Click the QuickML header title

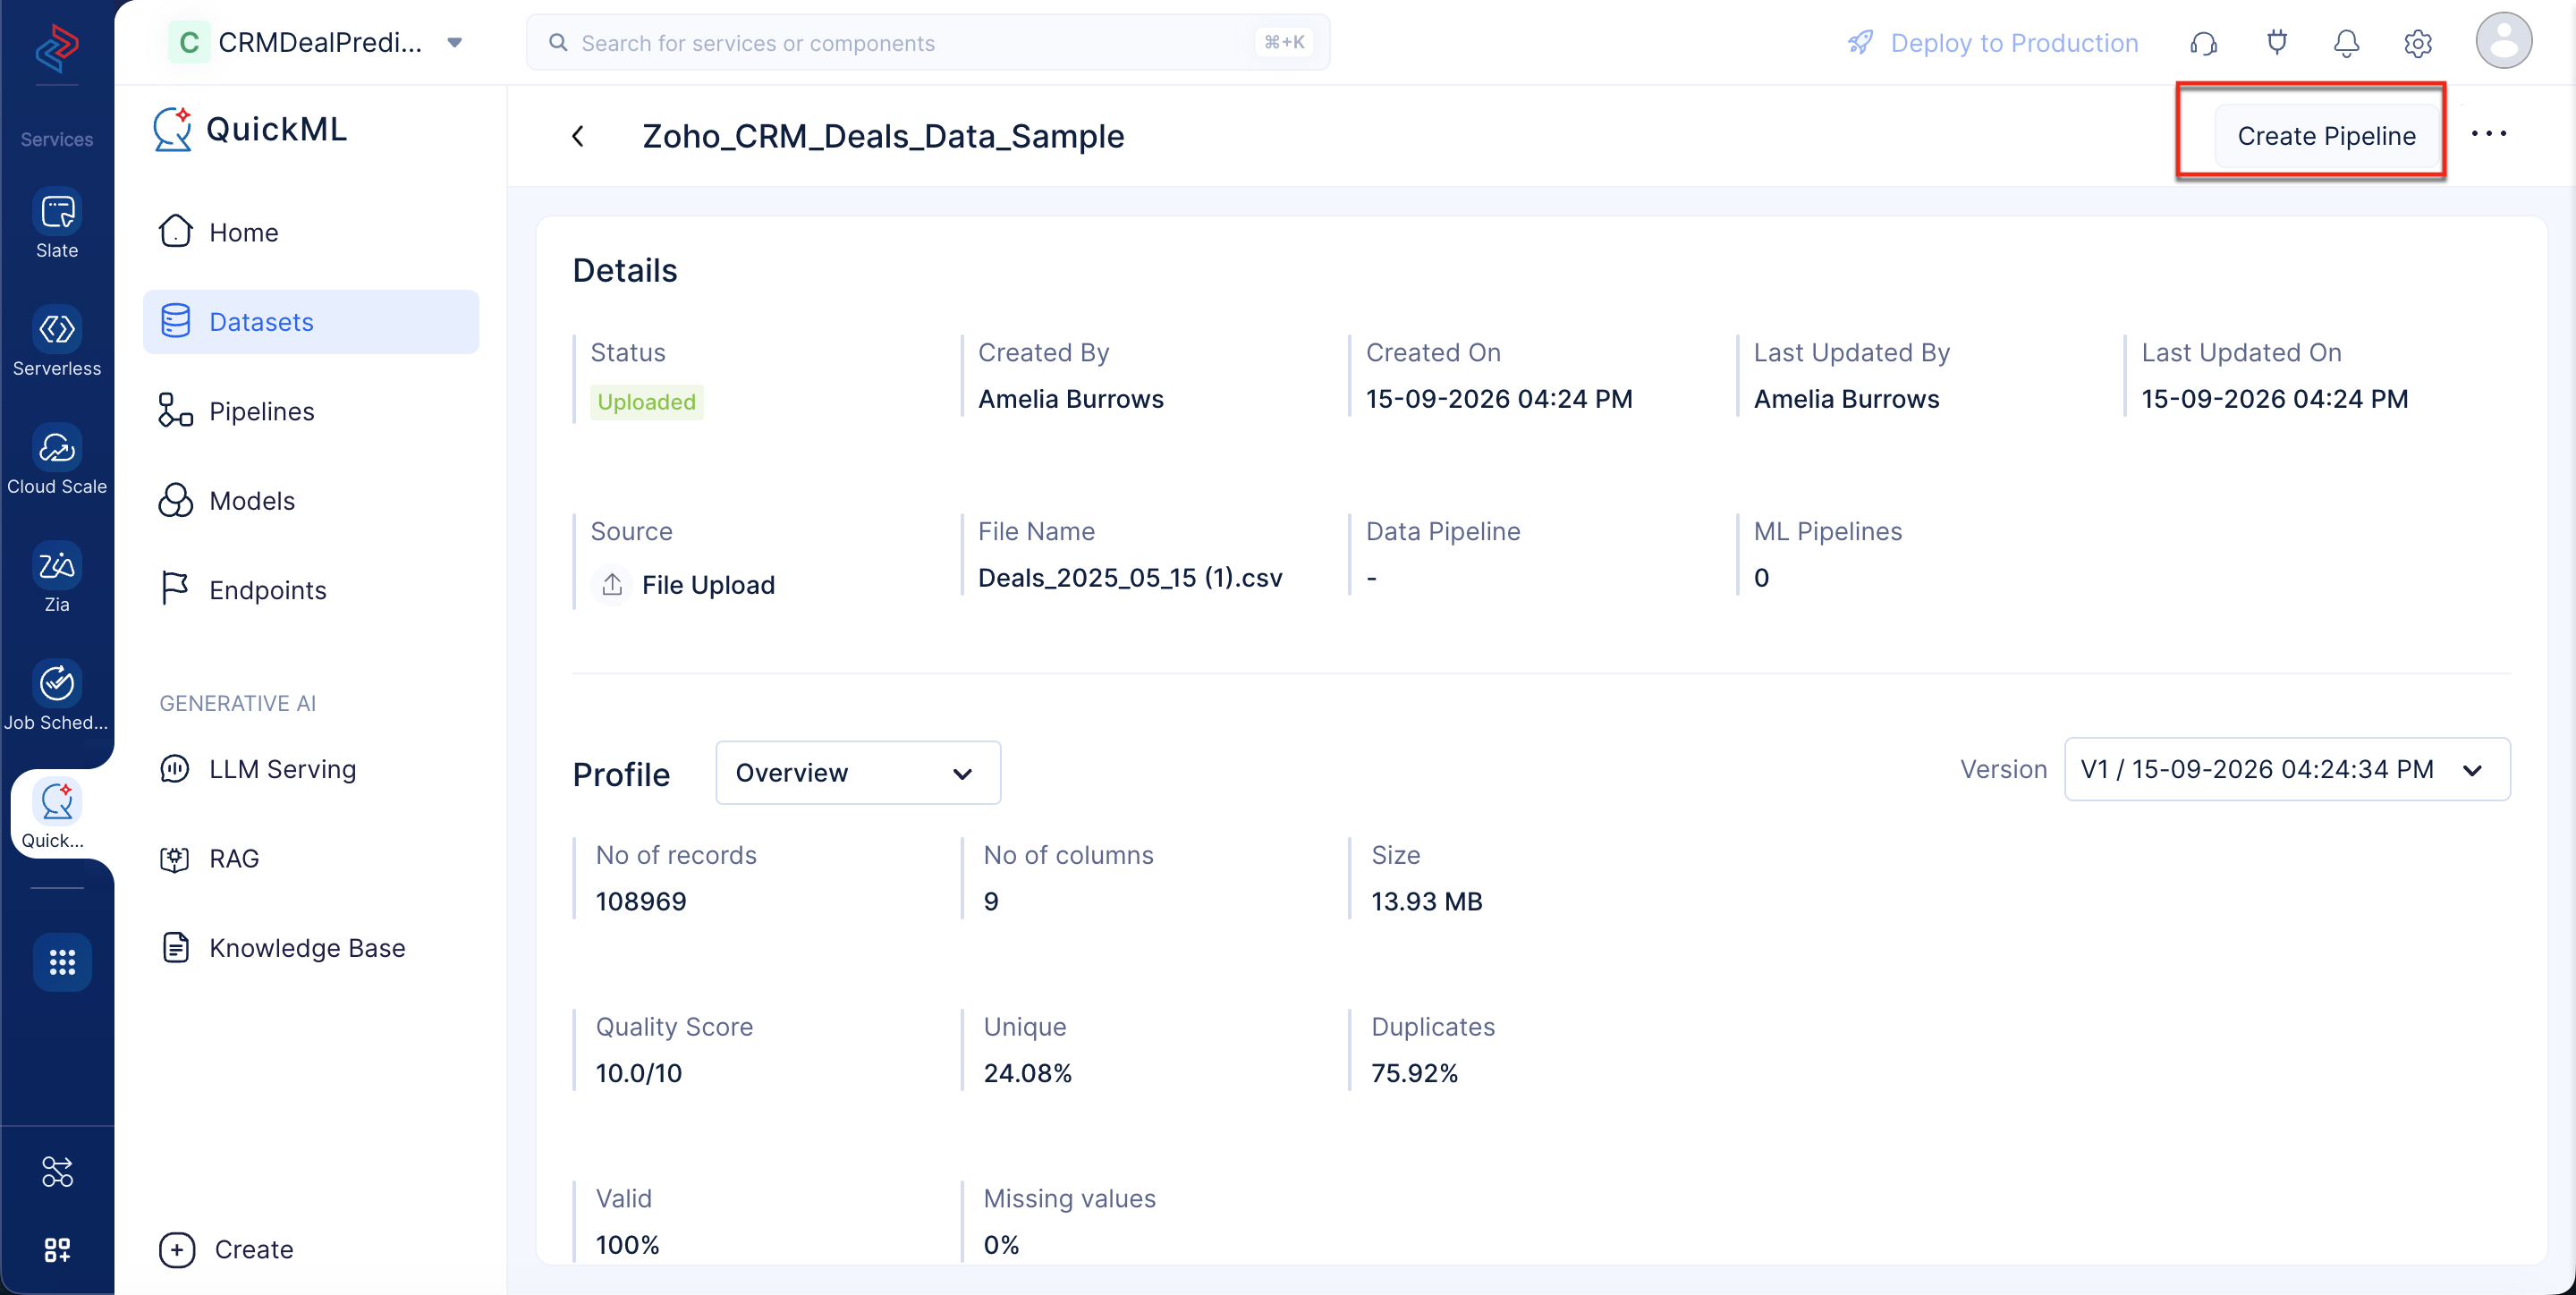click(276, 129)
